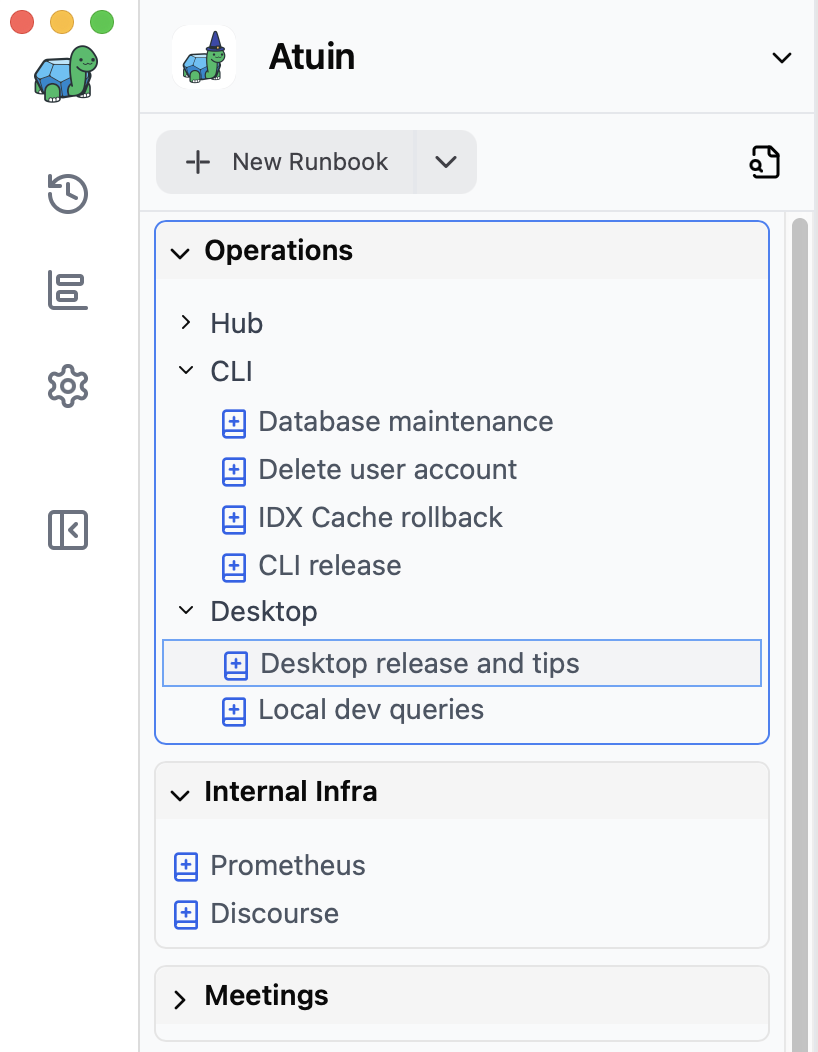818x1052 pixels.
Task: Expand the Meetings section
Action: (179, 999)
